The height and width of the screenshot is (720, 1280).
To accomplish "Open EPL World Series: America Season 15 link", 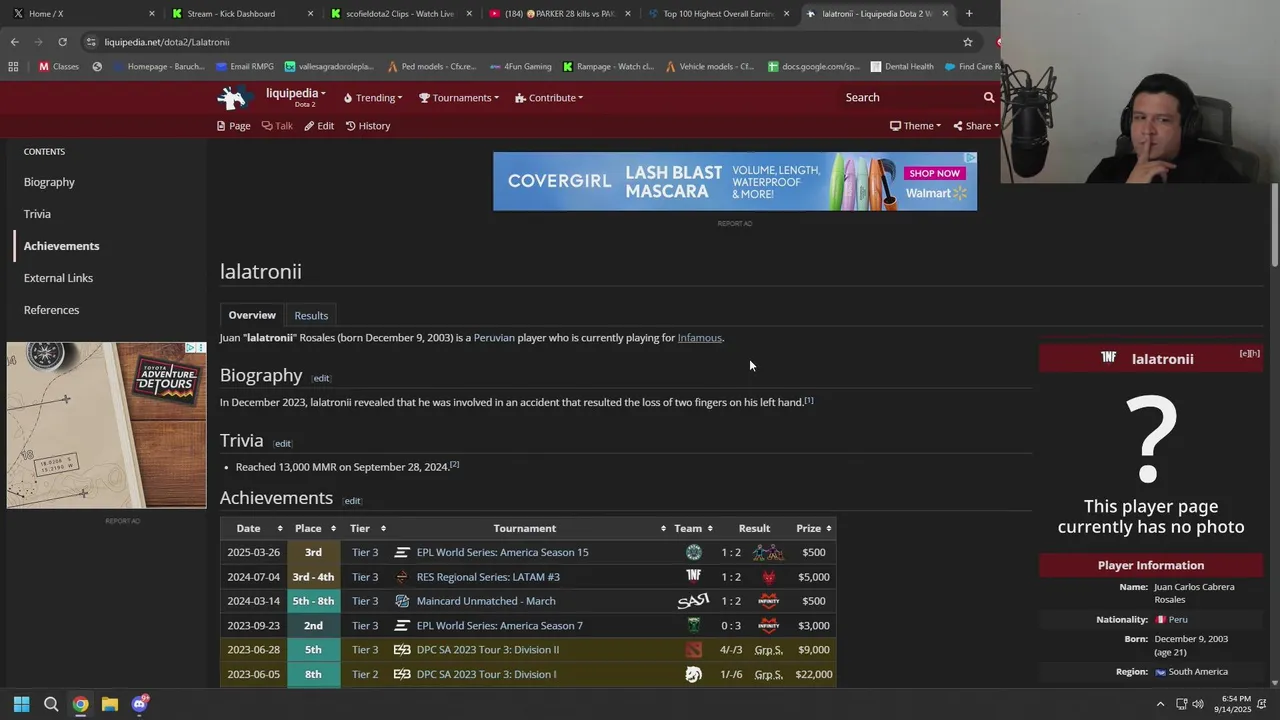I will coord(502,552).
